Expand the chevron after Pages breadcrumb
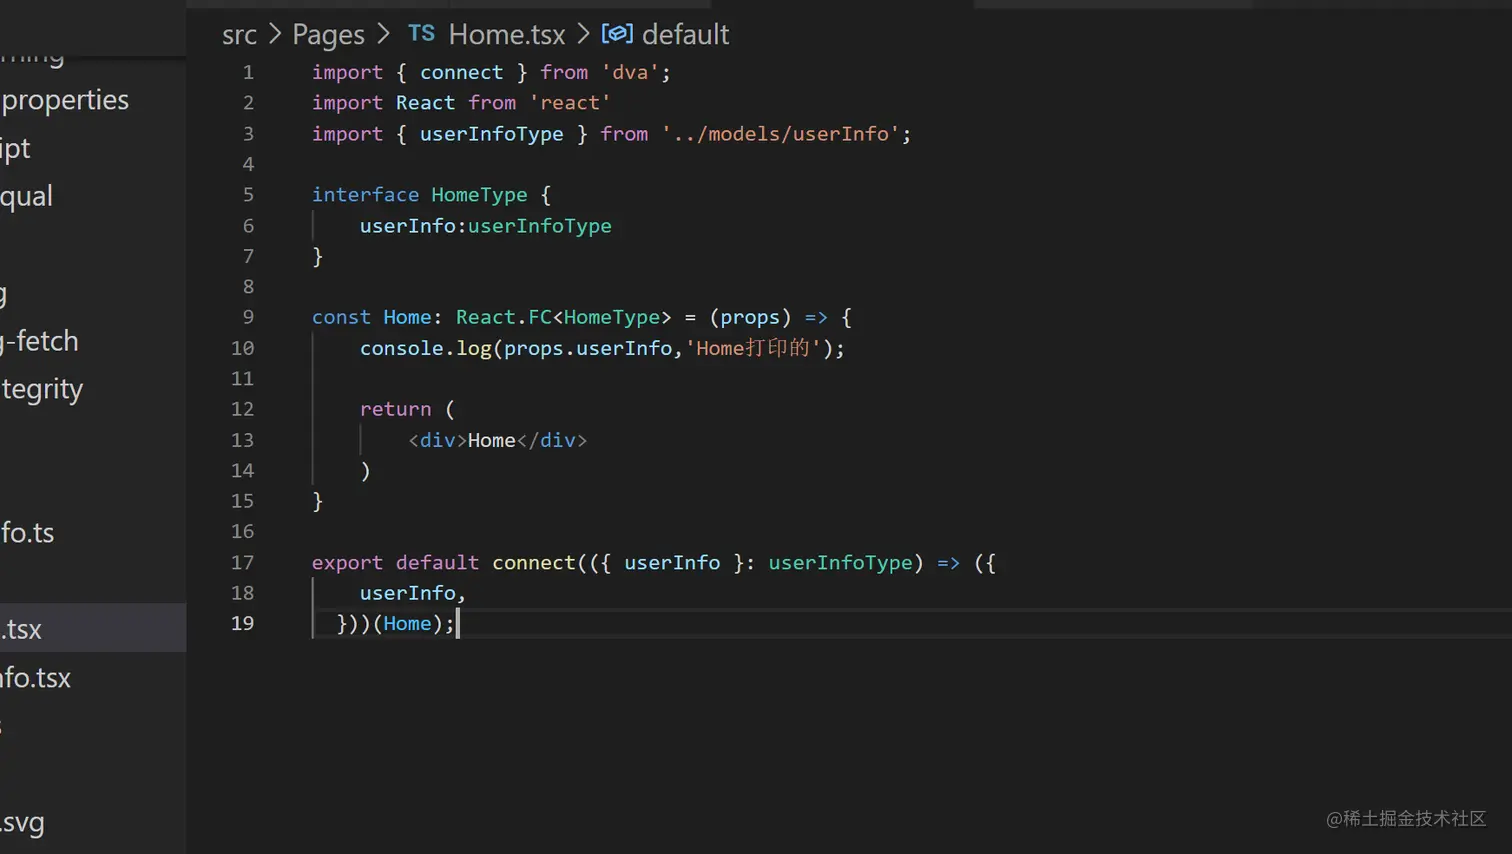 coord(383,35)
